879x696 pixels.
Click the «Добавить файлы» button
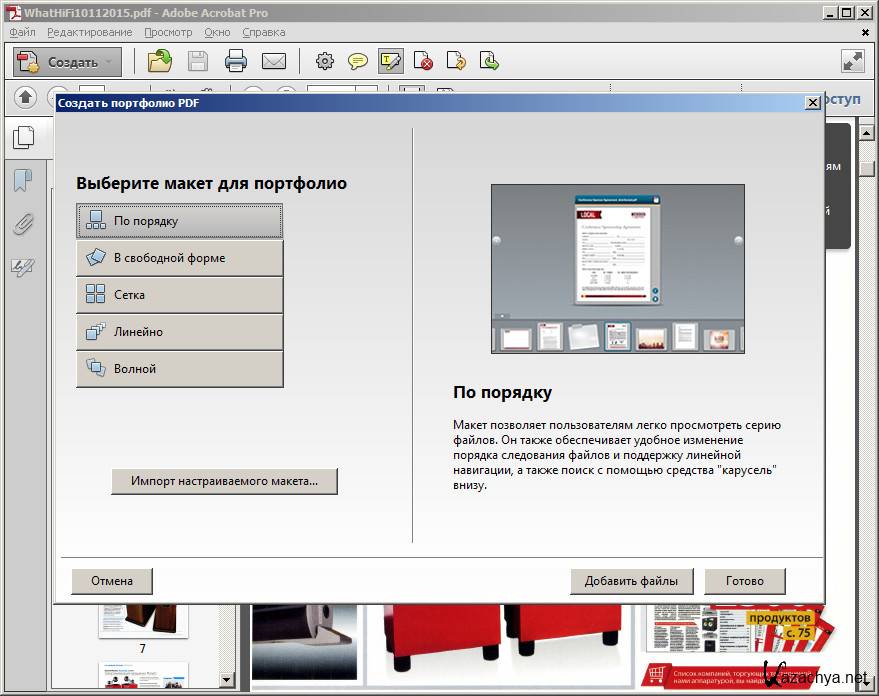(631, 581)
